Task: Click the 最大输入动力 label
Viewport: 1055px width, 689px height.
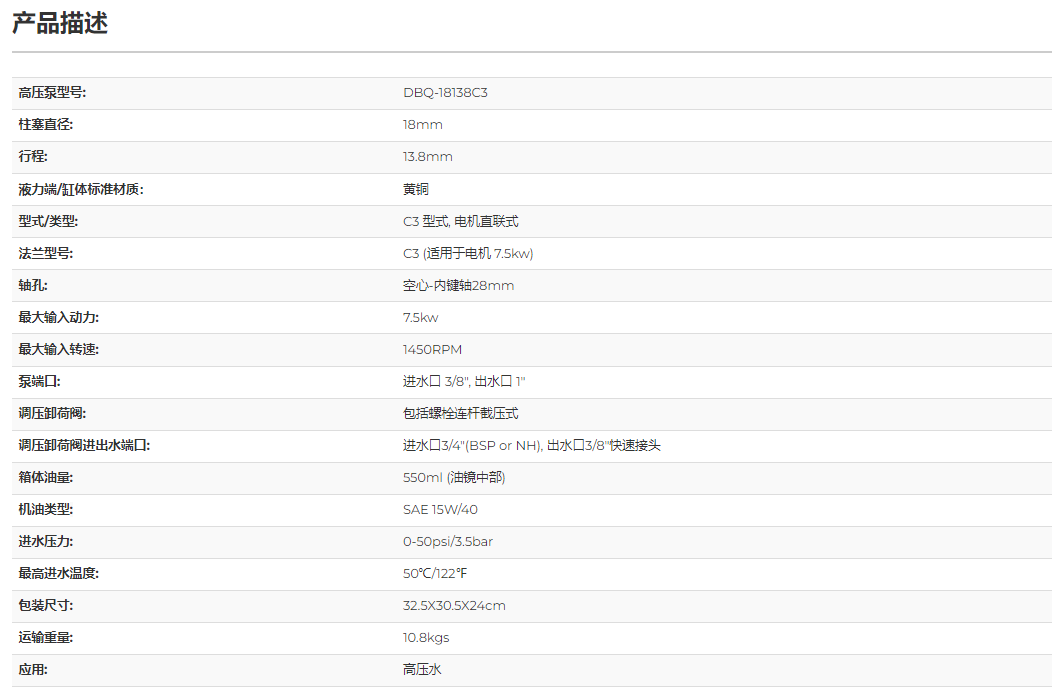Action: [59, 317]
